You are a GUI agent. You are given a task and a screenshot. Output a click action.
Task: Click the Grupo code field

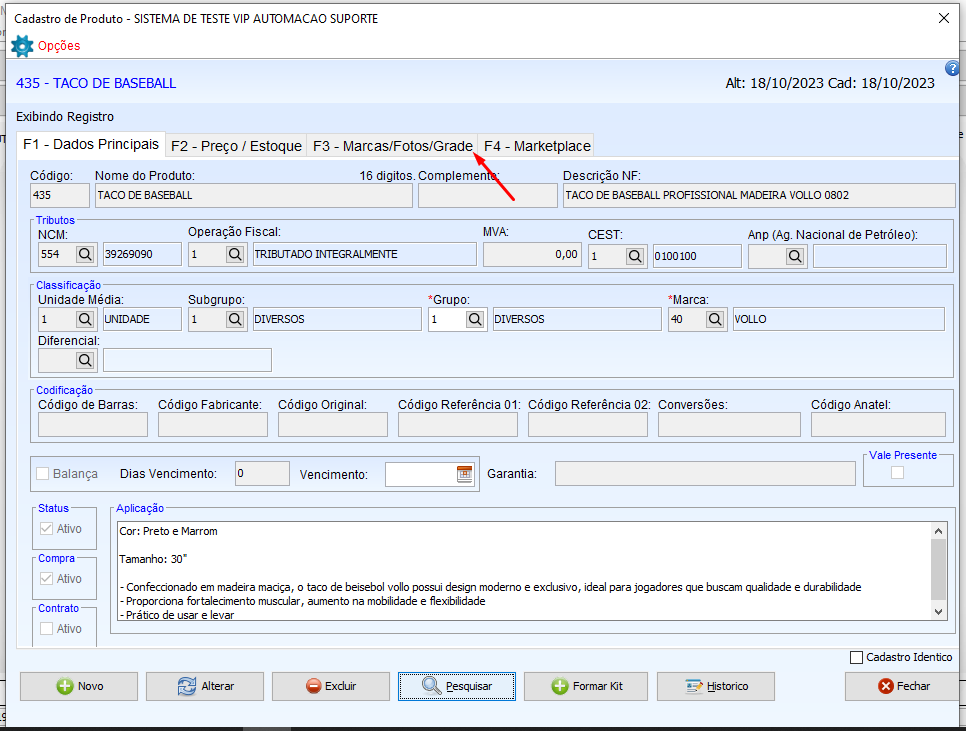(447, 319)
